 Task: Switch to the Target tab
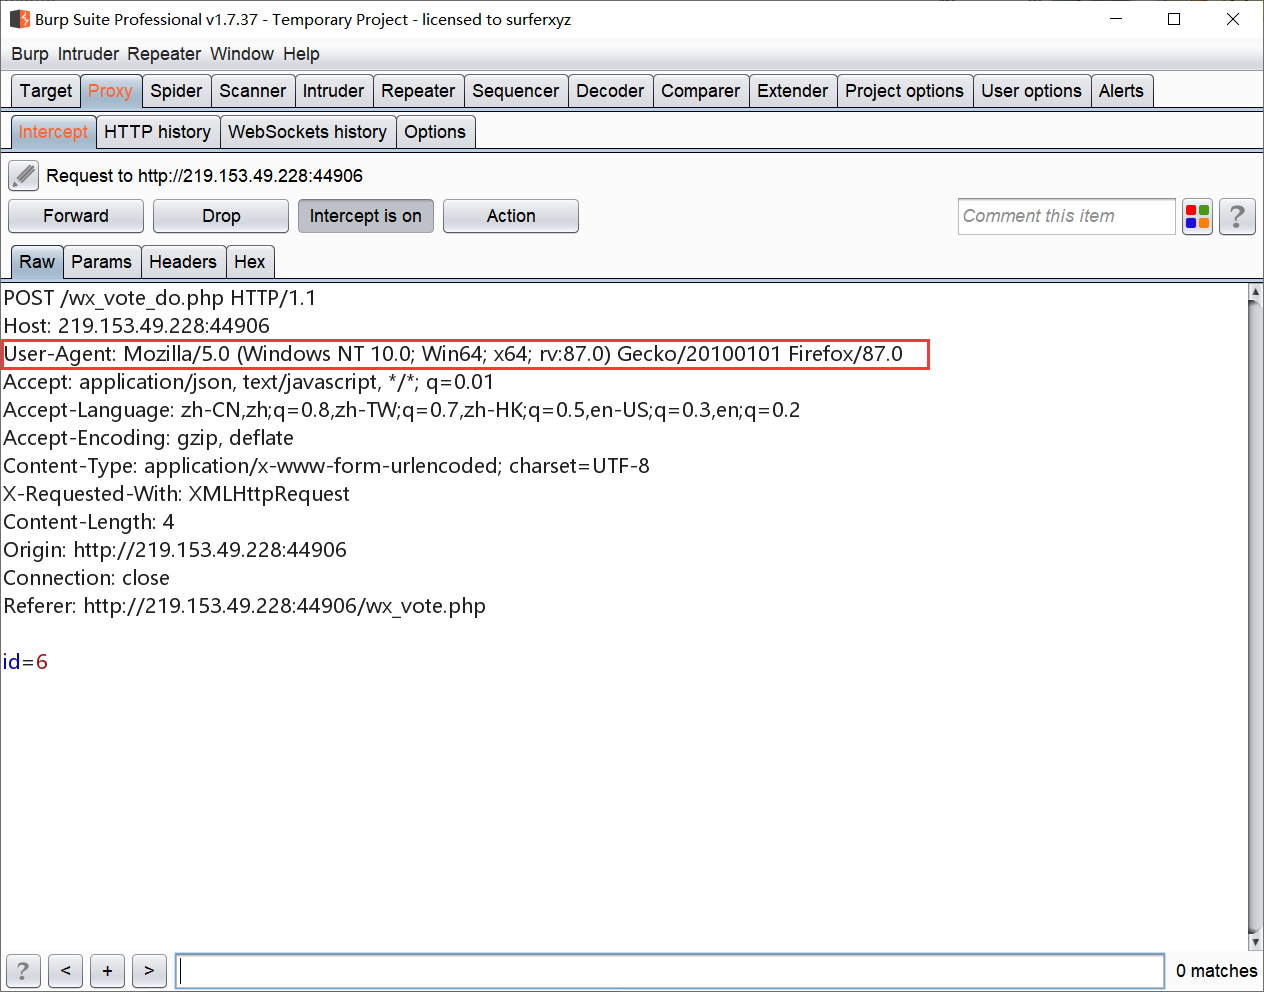(x=46, y=91)
